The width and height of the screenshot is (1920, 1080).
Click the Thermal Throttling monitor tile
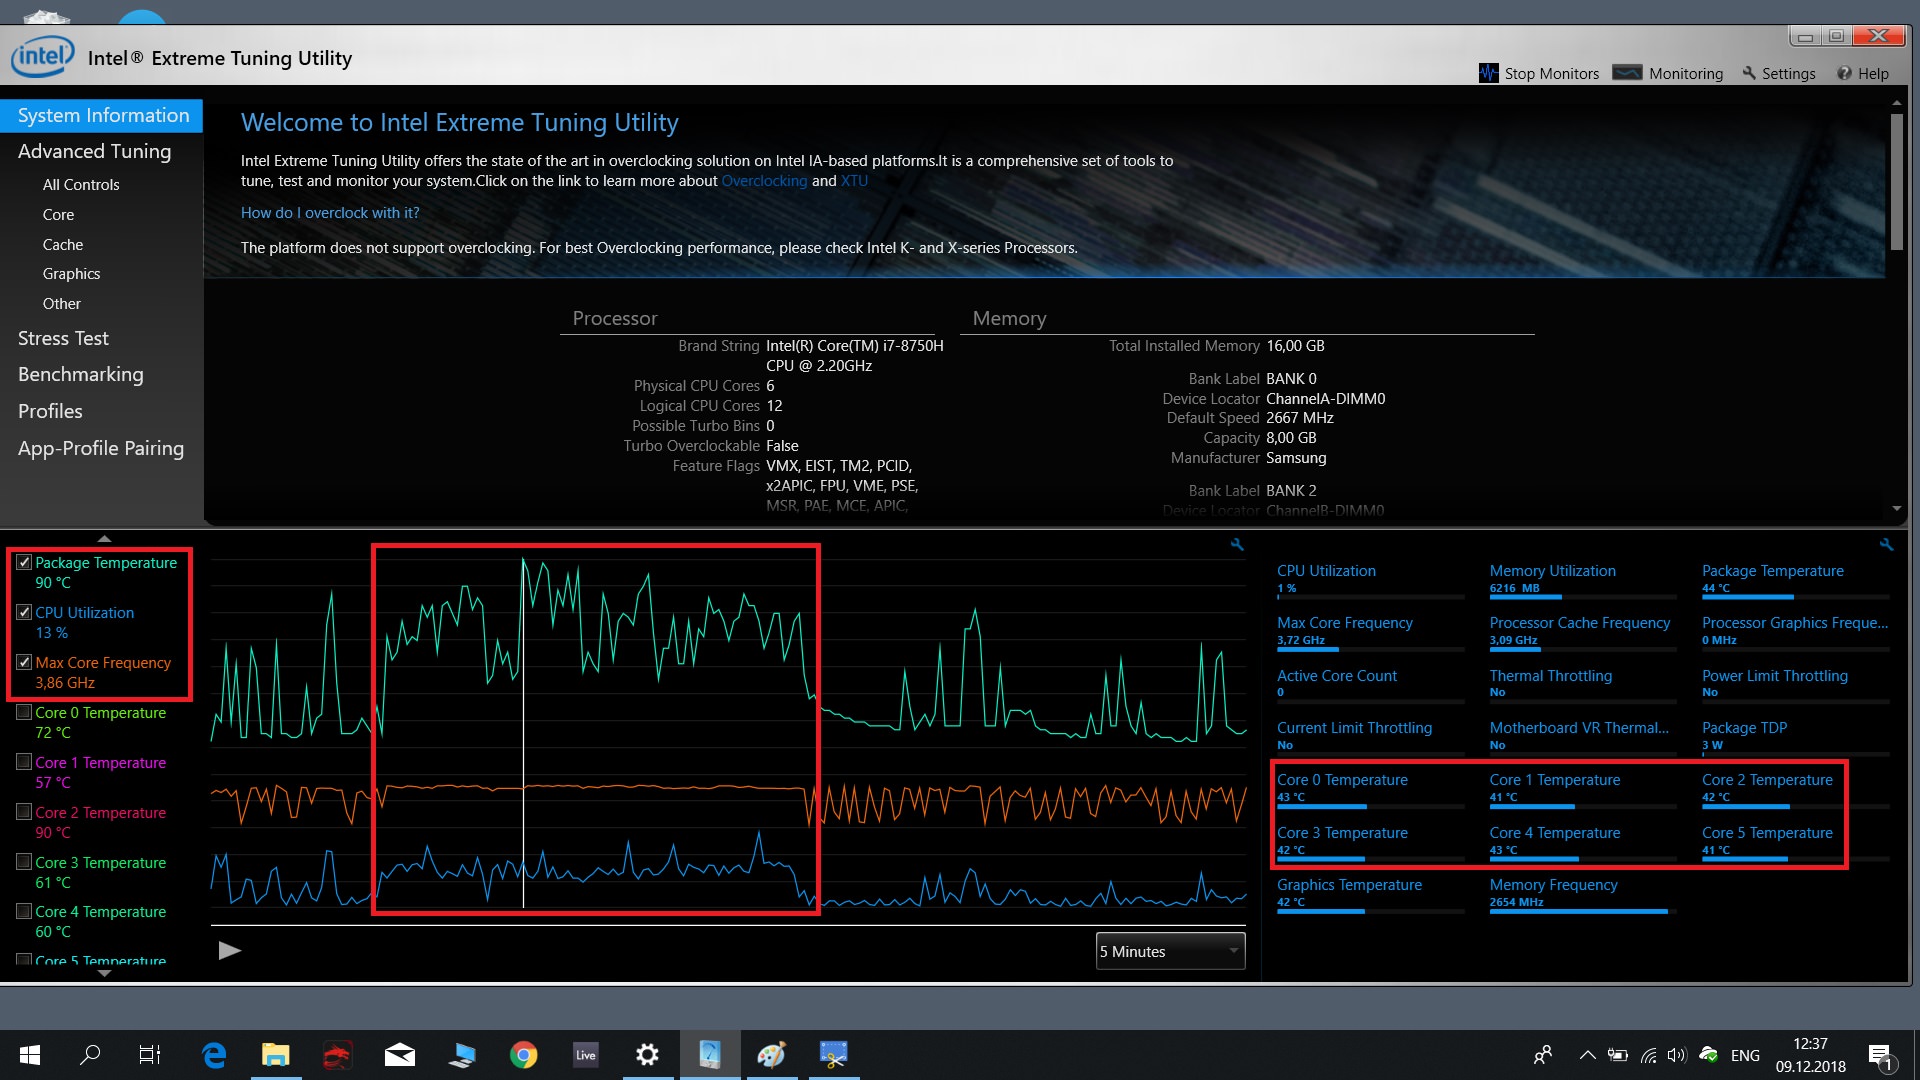click(x=1582, y=685)
